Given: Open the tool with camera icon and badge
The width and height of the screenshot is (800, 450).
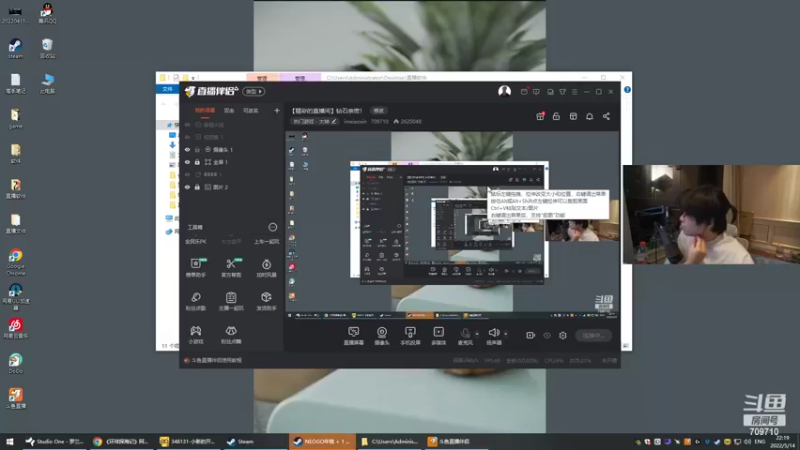Looking at the screenshot, I should (196, 267).
